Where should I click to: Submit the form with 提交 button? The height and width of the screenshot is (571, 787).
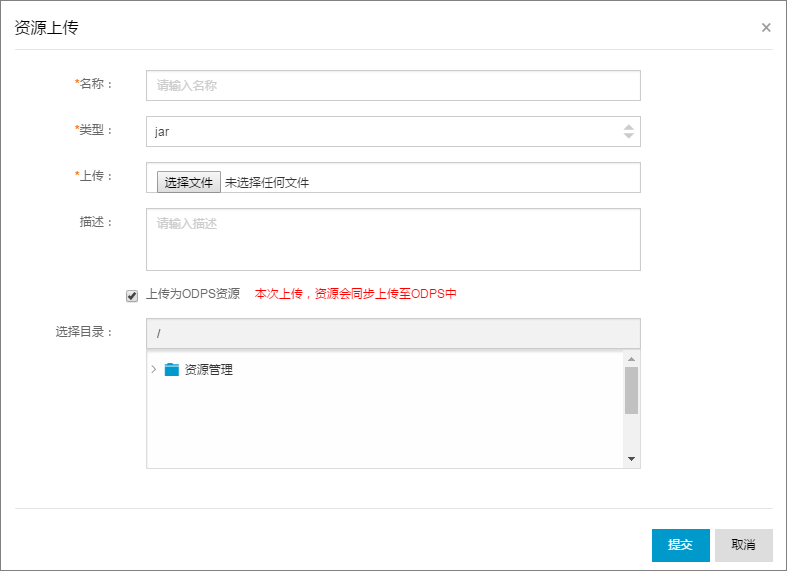[x=681, y=545]
